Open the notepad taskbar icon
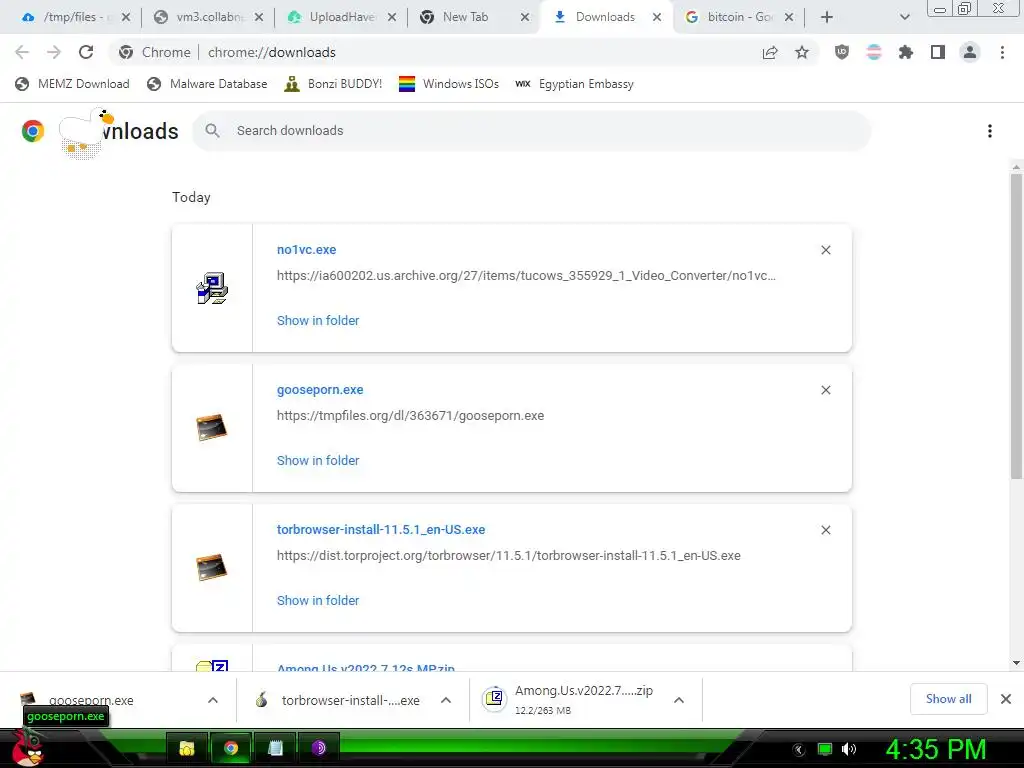Viewport: 1024px width, 768px height. pyautogui.click(x=275, y=748)
